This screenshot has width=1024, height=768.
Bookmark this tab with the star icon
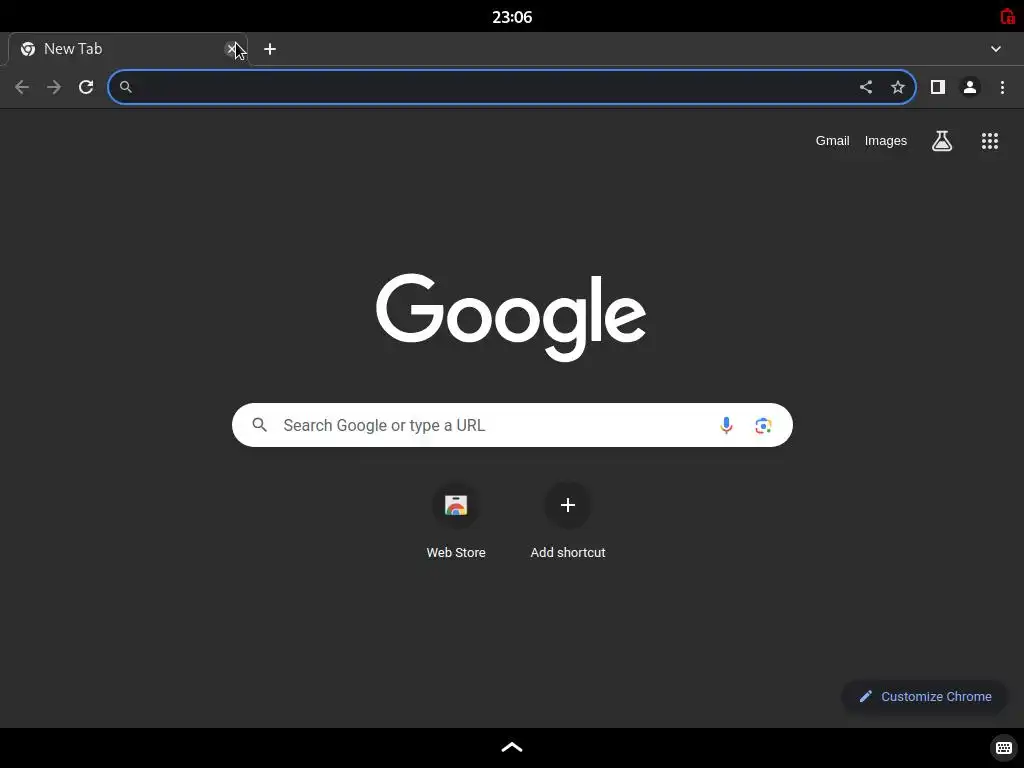(x=898, y=87)
